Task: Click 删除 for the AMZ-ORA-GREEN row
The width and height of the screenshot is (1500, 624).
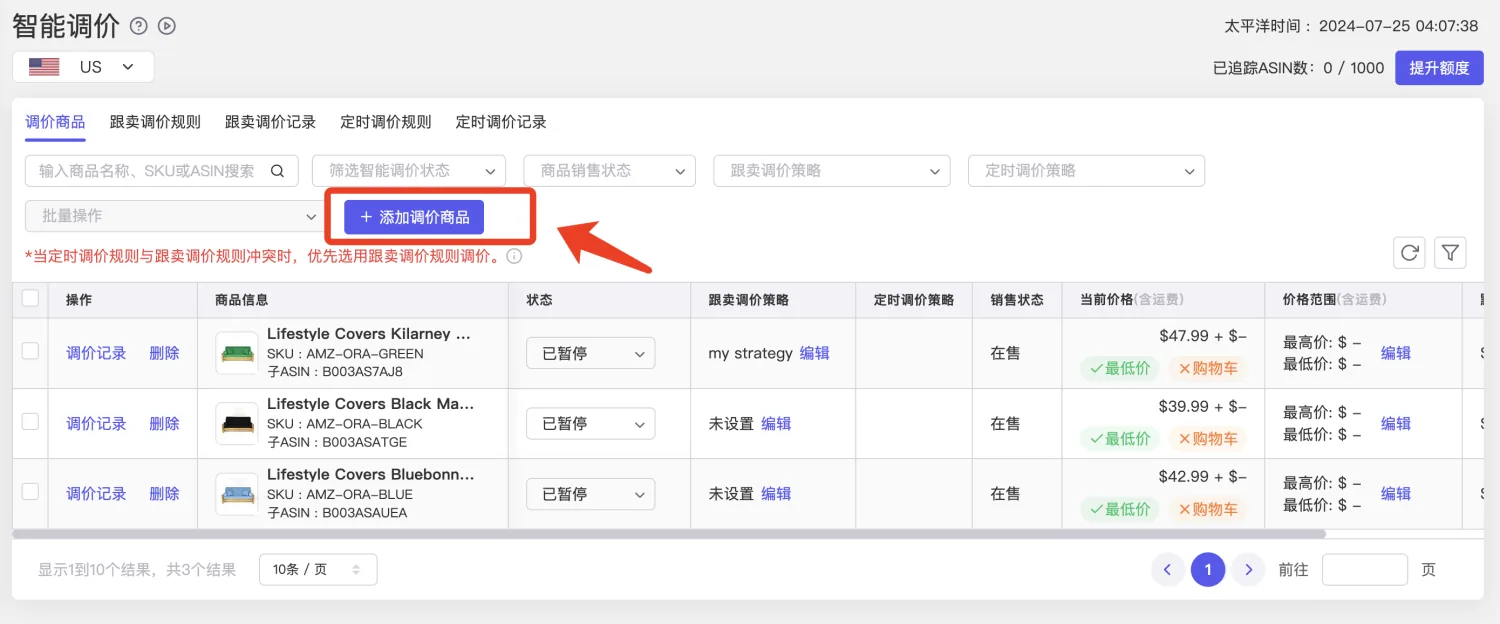Action: coord(164,353)
